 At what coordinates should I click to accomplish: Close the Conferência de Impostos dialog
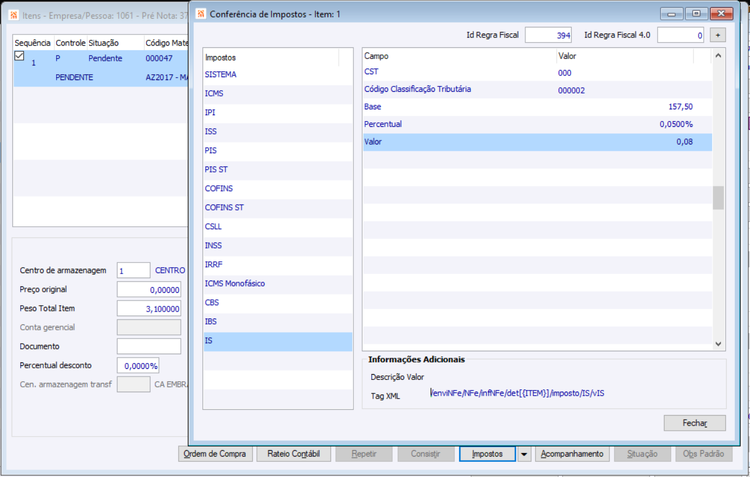coord(721,14)
